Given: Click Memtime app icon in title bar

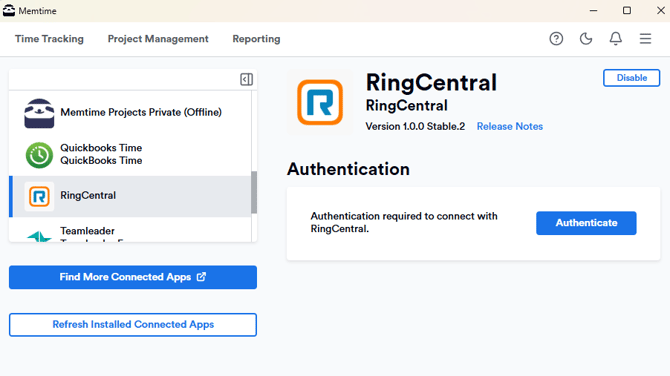Looking at the screenshot, I should 9,11.
